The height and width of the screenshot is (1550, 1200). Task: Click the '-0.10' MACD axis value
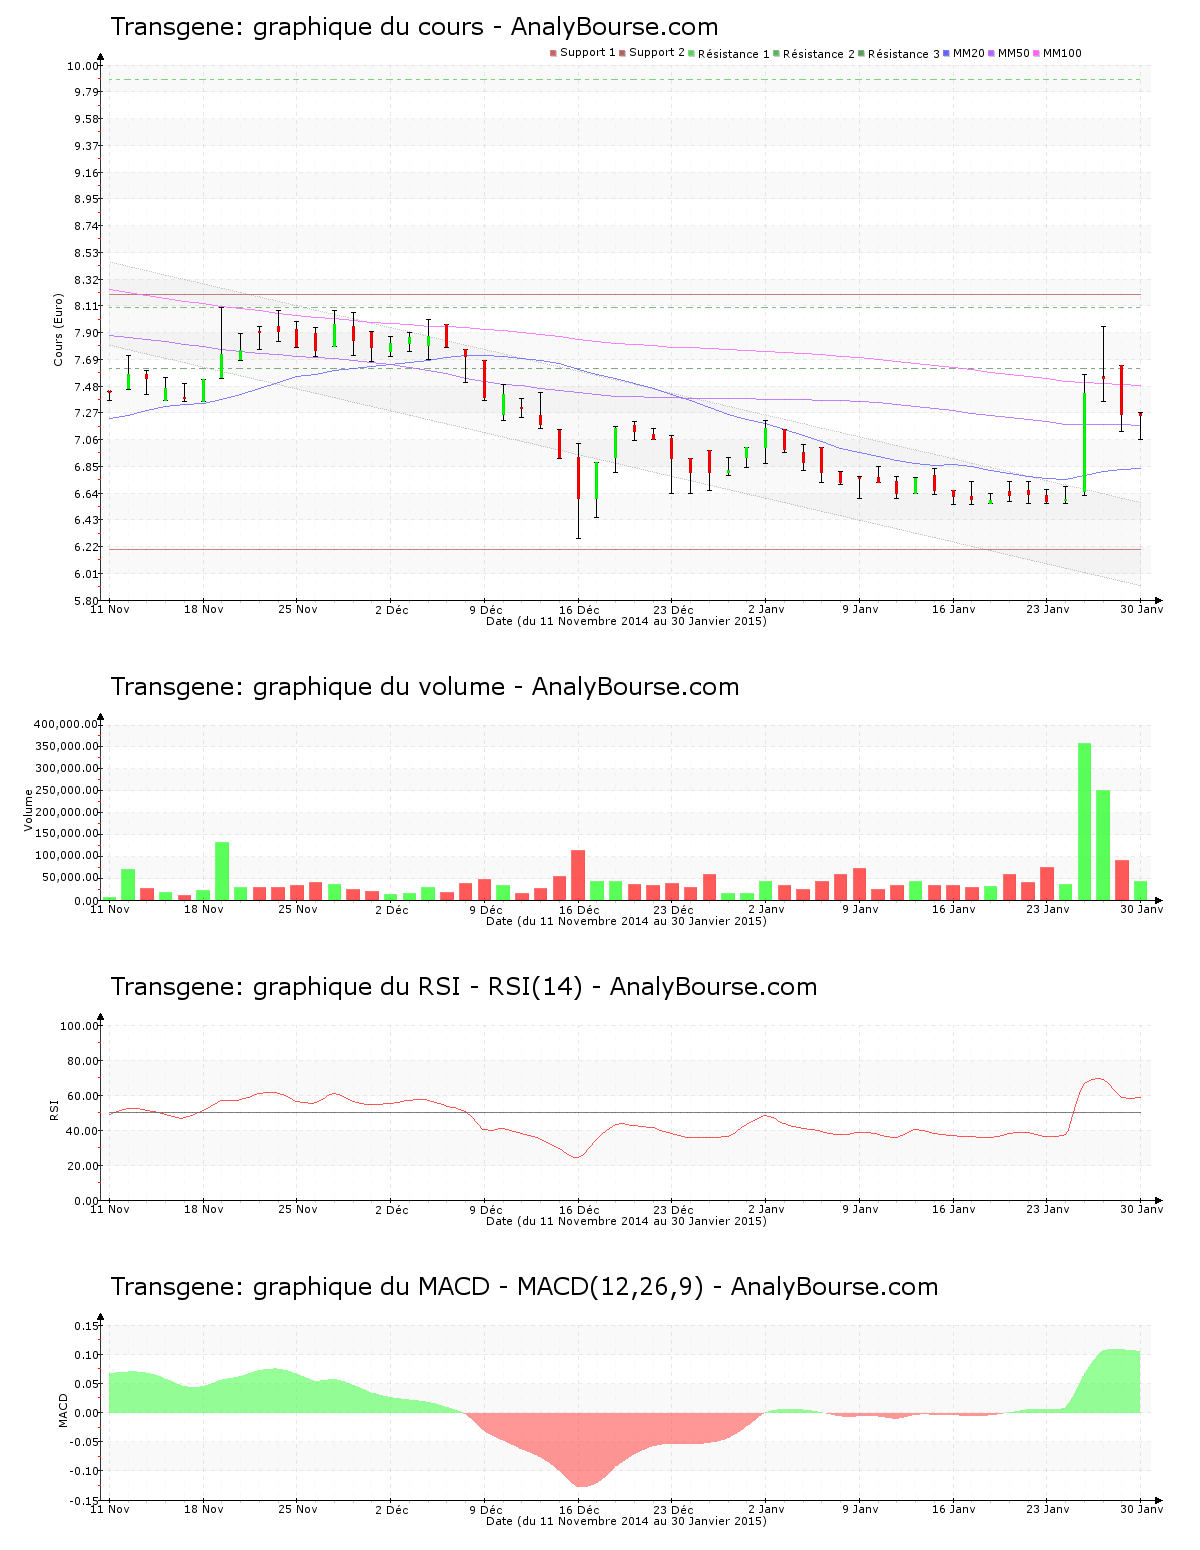click(x=84, y=1471)
